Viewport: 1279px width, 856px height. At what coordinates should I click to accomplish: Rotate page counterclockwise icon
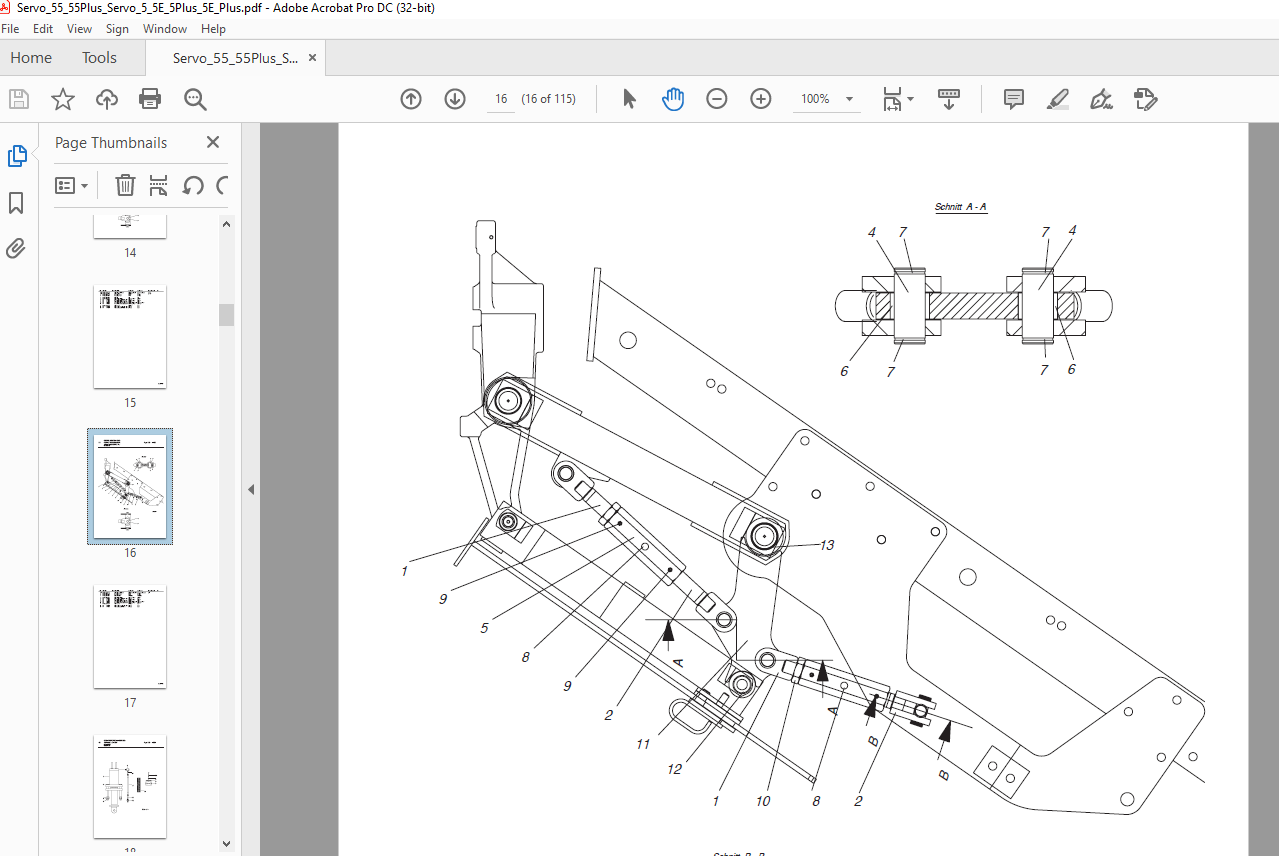tap(193, 185)
